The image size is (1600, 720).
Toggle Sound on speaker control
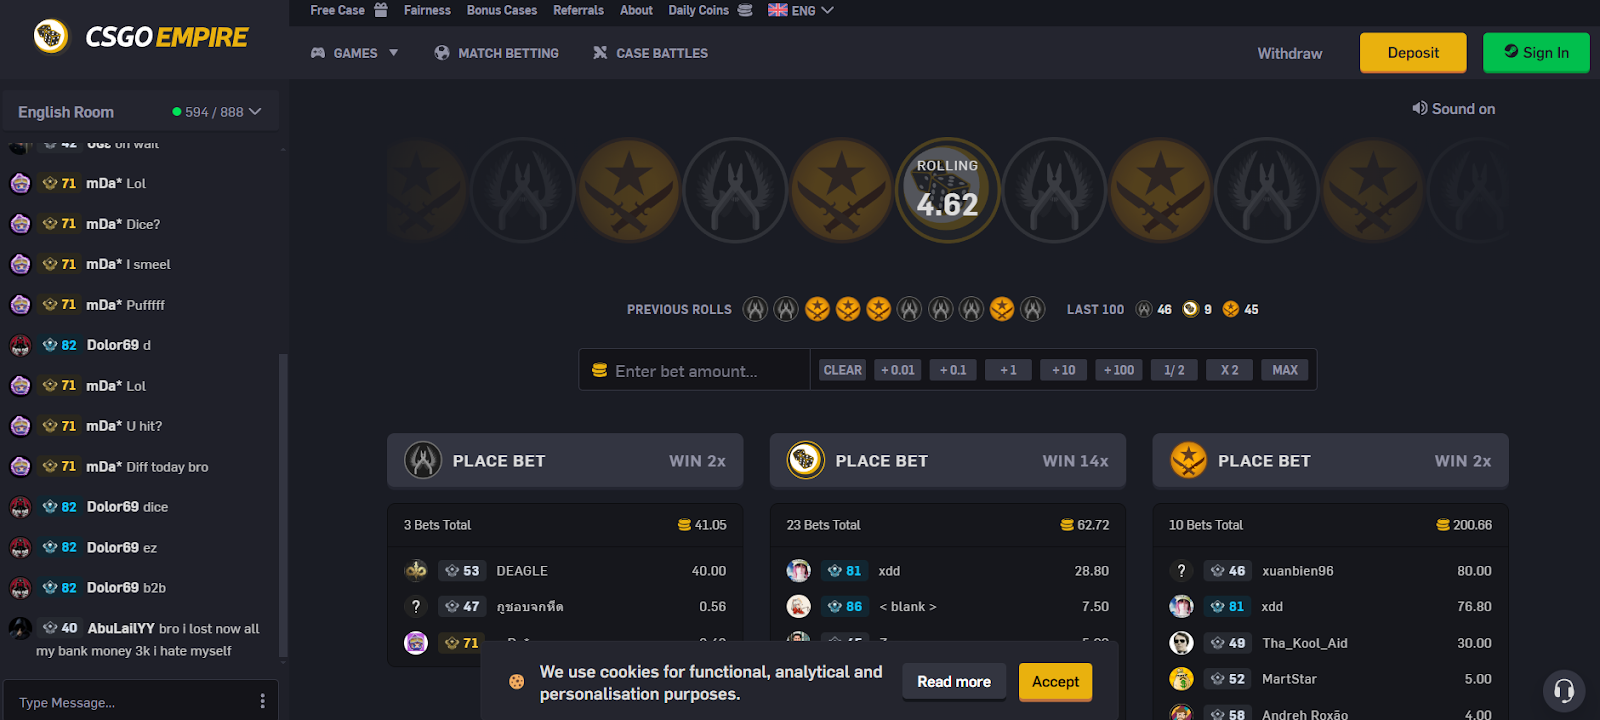(x=1453, y=108)
